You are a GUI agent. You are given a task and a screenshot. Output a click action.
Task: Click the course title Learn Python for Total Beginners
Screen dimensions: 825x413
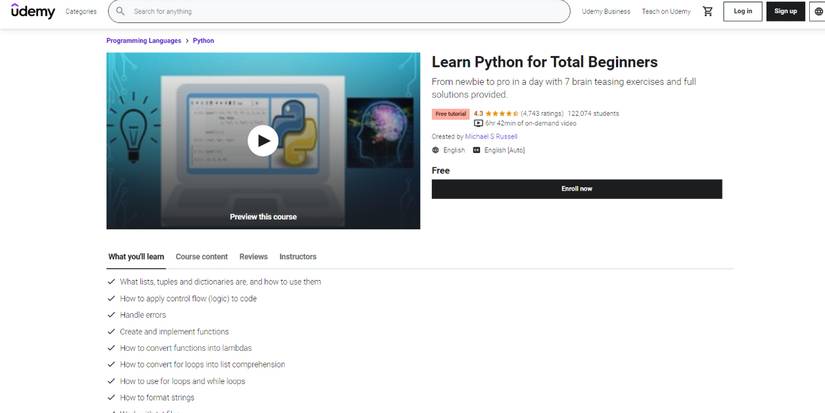pos(545,62)
